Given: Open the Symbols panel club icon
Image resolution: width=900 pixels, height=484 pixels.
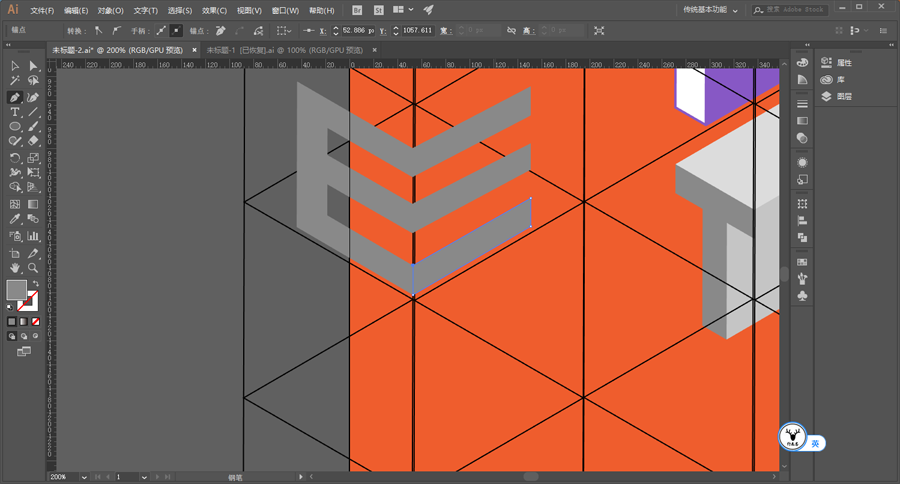Looking at the screenshot, I should 802,296.
